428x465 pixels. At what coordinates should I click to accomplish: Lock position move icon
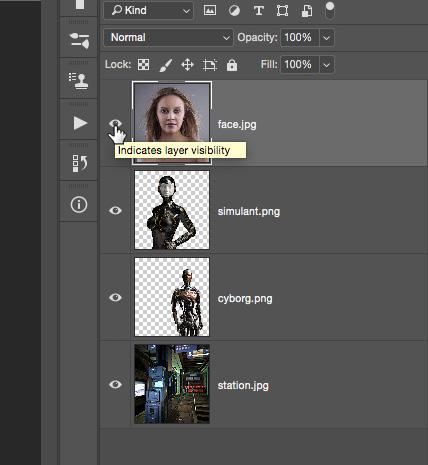coord(187,65)
